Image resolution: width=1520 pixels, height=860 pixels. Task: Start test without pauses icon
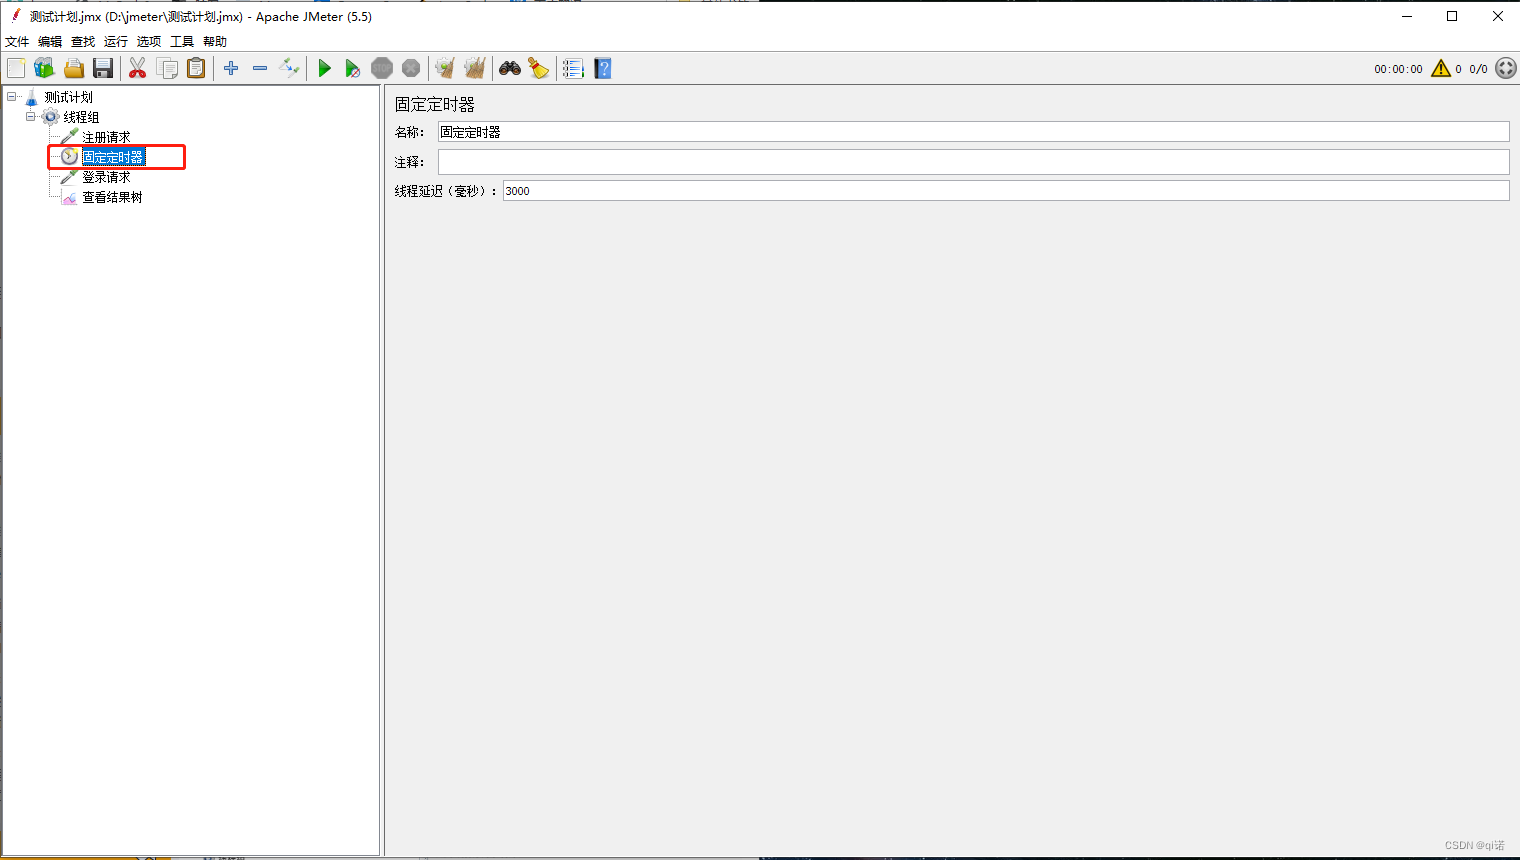352,68
